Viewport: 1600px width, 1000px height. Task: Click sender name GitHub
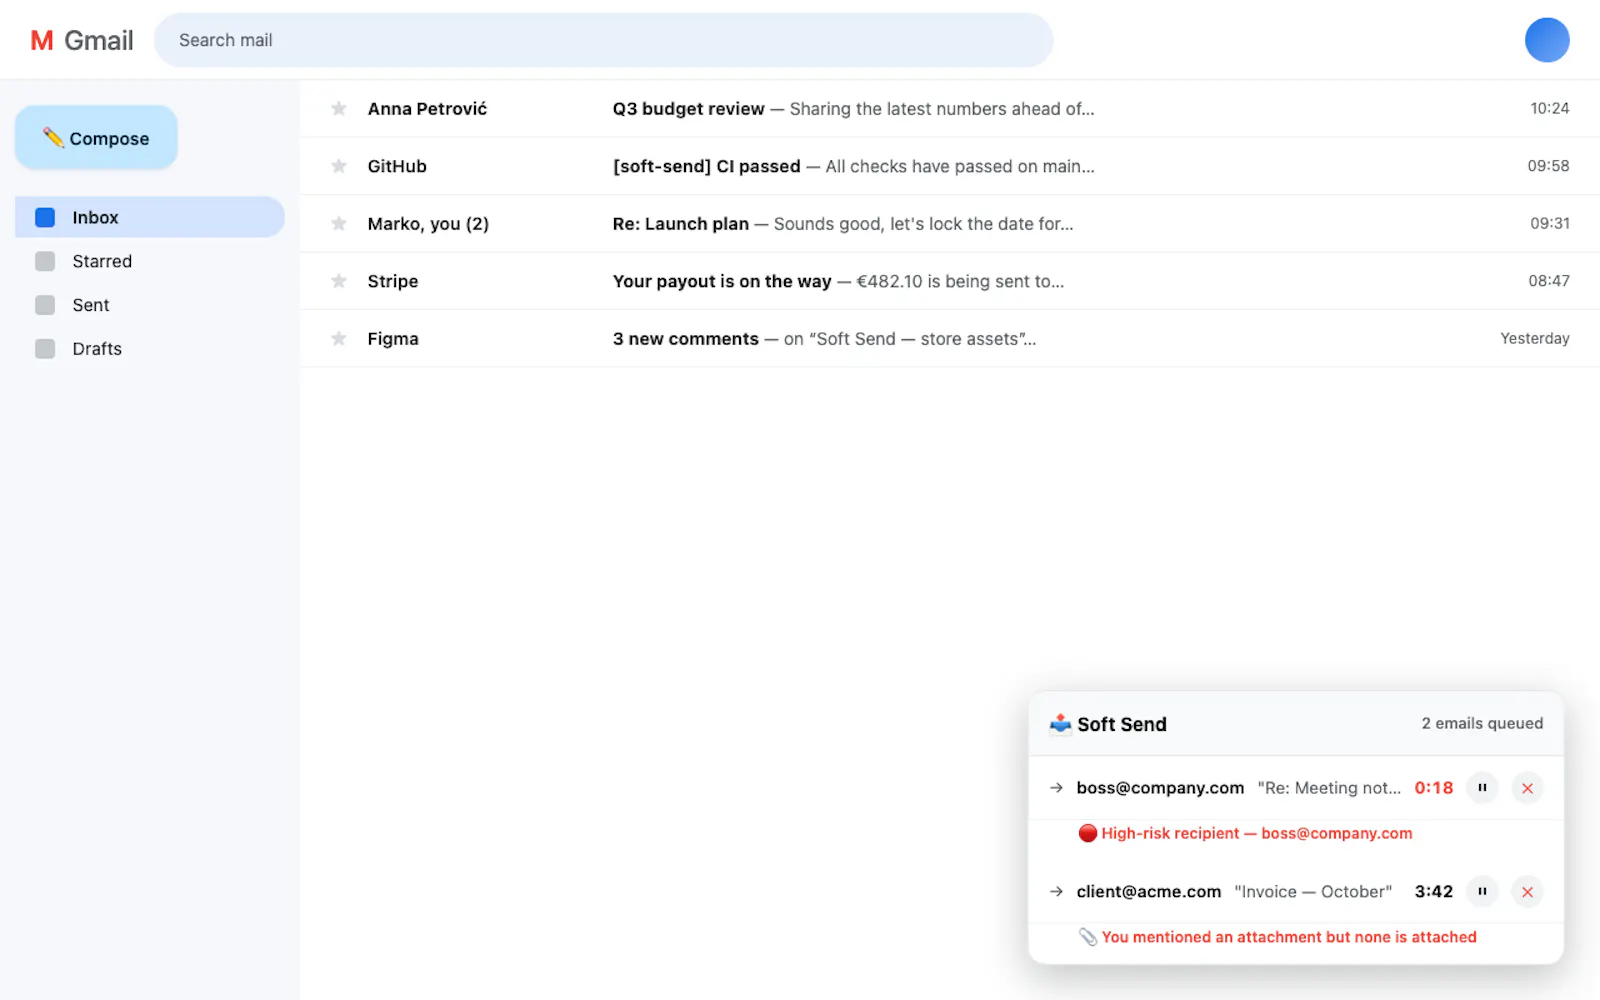(397, 166)
